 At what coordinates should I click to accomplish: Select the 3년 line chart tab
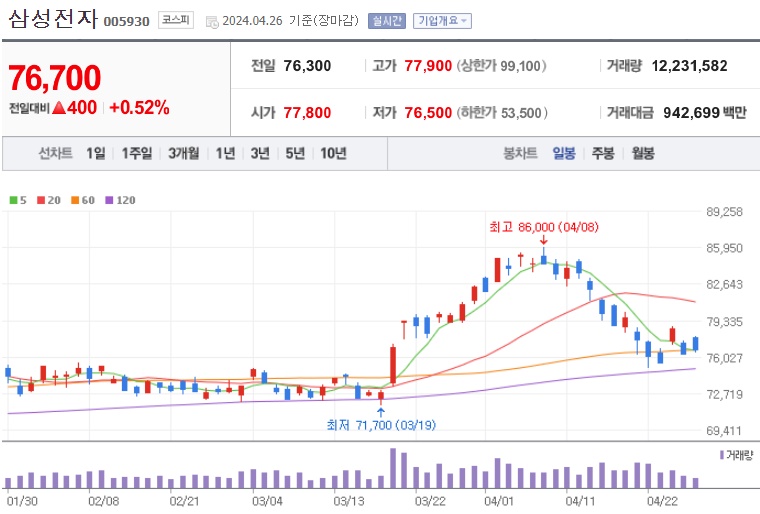click(x=260, y=154)
